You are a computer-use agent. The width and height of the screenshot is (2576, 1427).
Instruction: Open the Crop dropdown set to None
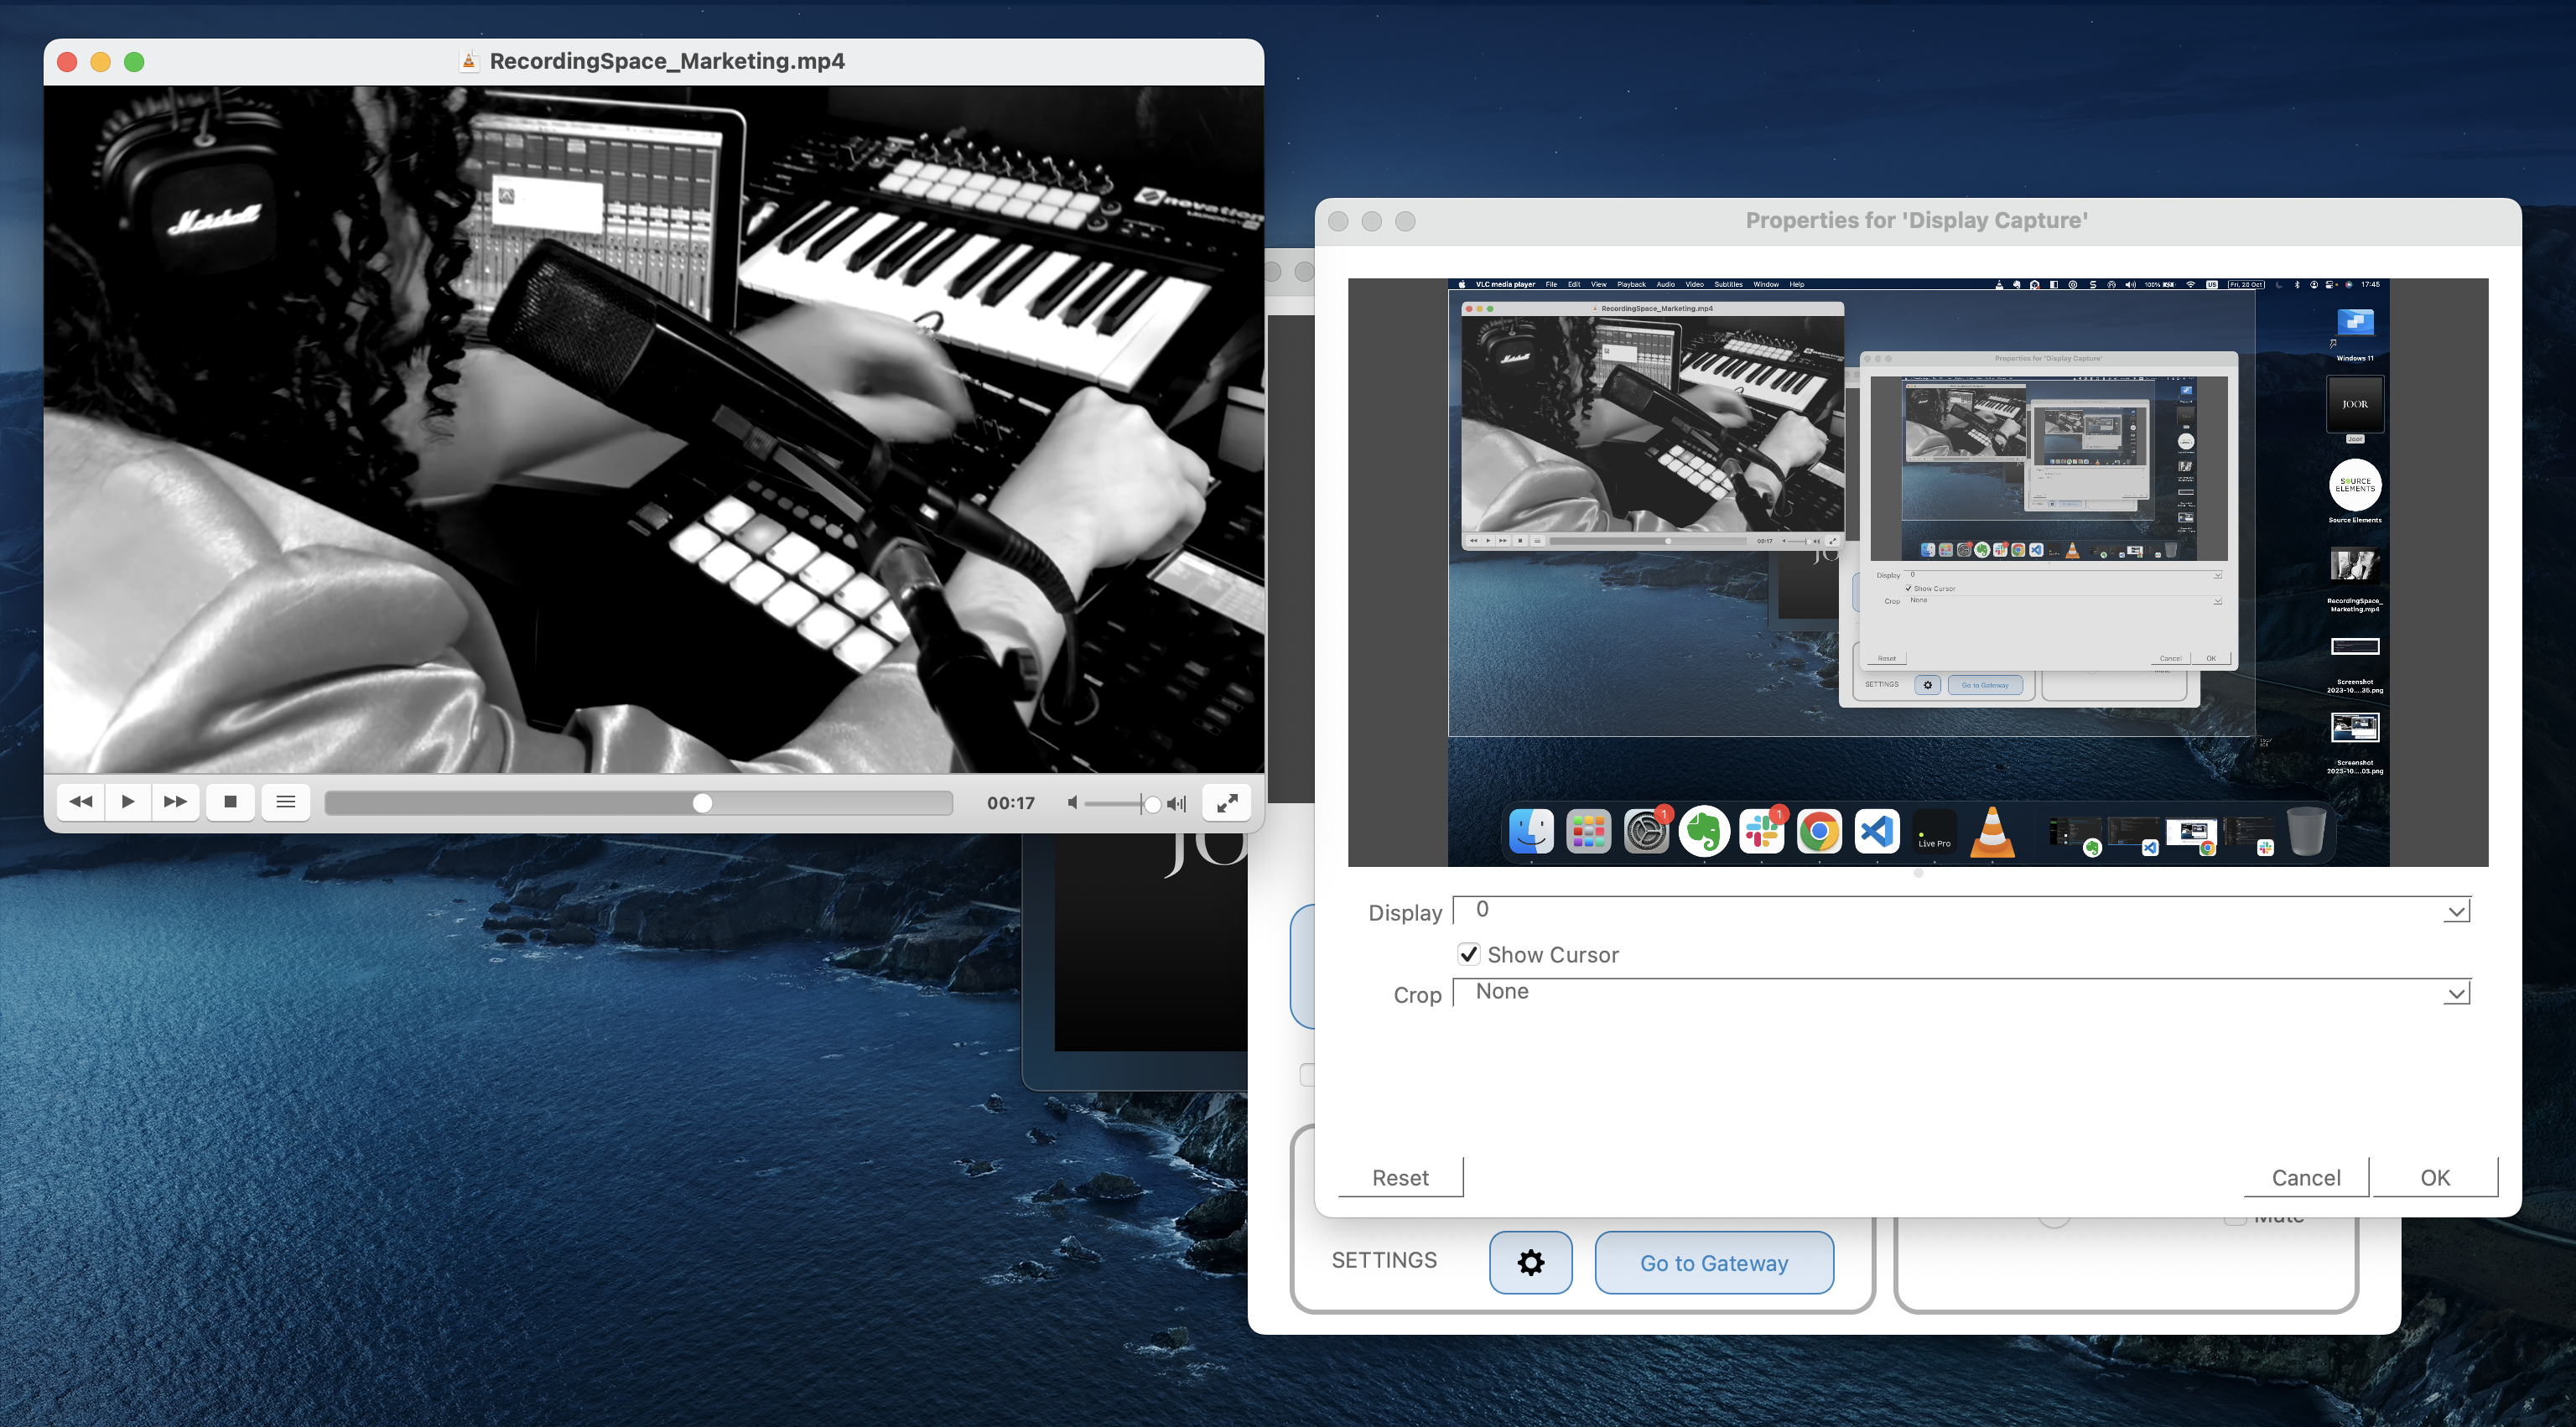[x=2455, y=993]
